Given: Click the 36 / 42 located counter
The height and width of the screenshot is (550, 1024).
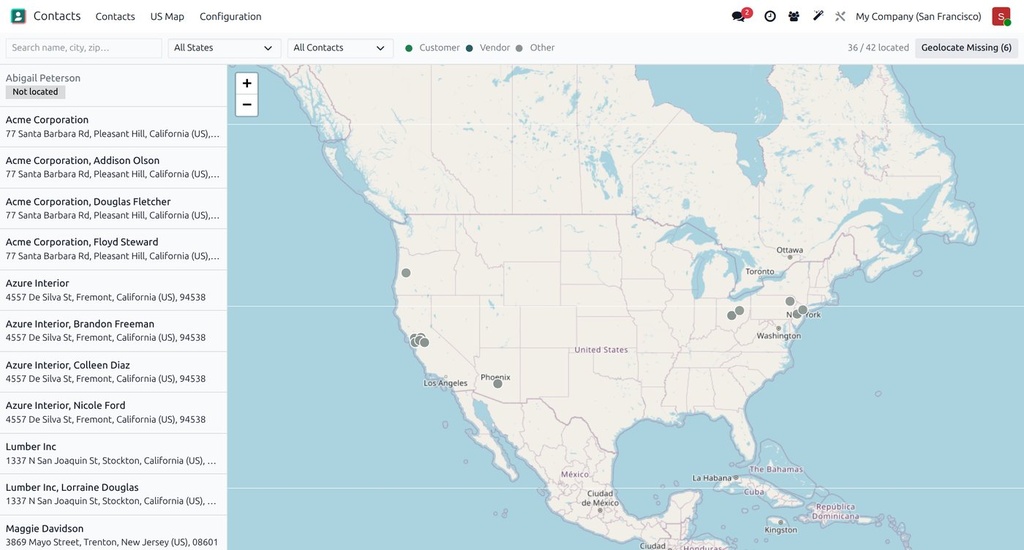Looking at the screenshot, I should [878, 48].
